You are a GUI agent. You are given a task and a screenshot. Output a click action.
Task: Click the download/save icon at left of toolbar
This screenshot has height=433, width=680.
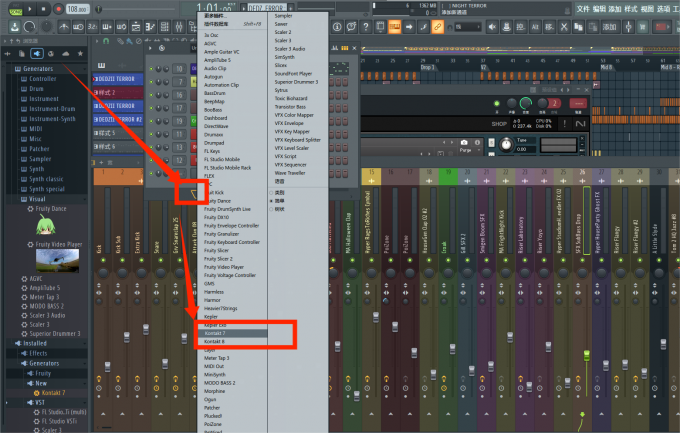click(x=14, y=27)
